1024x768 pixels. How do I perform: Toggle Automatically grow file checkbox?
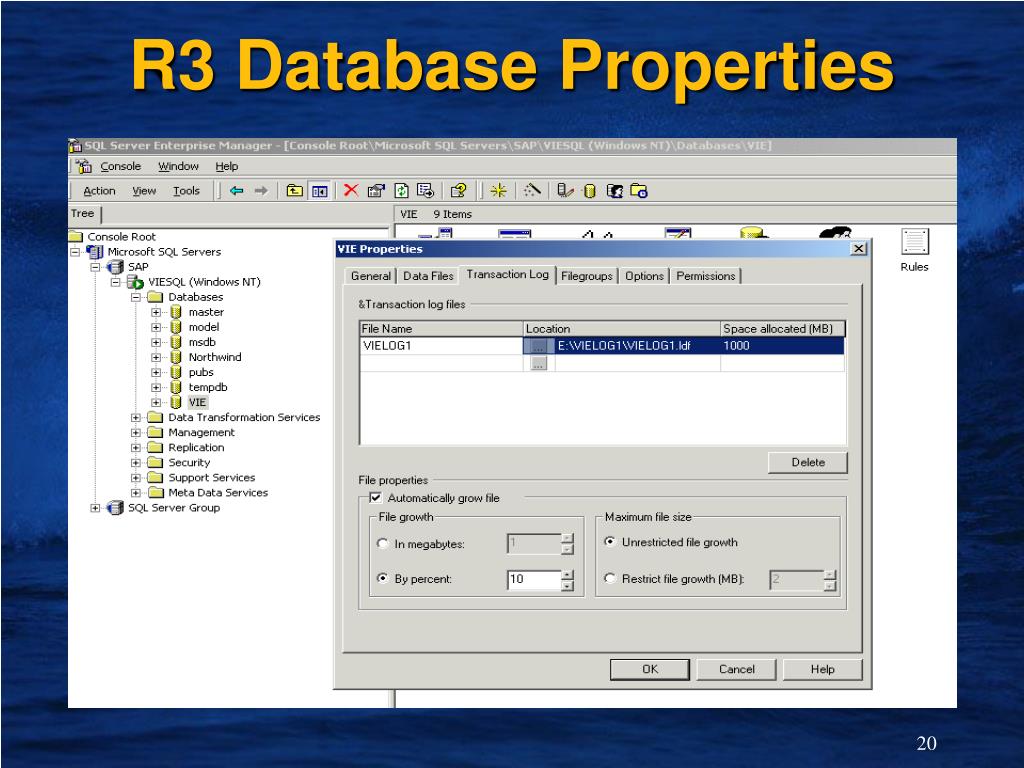coord(376,498)
